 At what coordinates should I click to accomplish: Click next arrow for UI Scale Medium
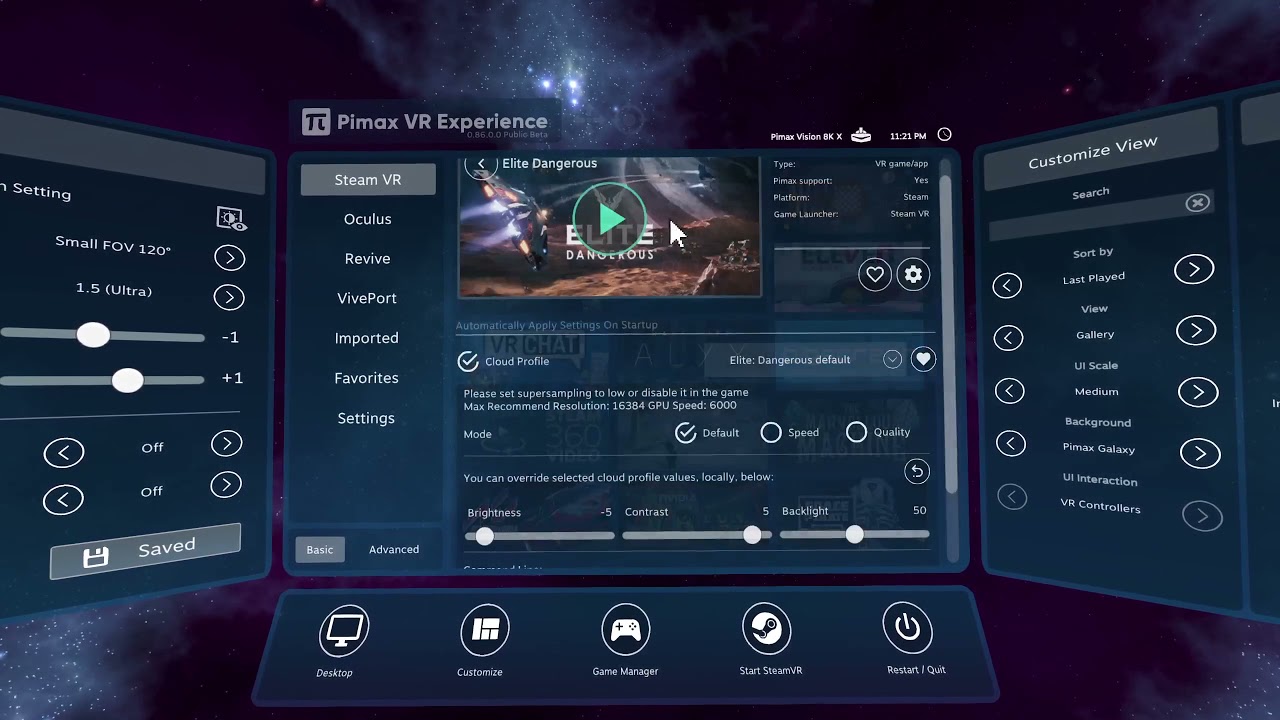1198,392
